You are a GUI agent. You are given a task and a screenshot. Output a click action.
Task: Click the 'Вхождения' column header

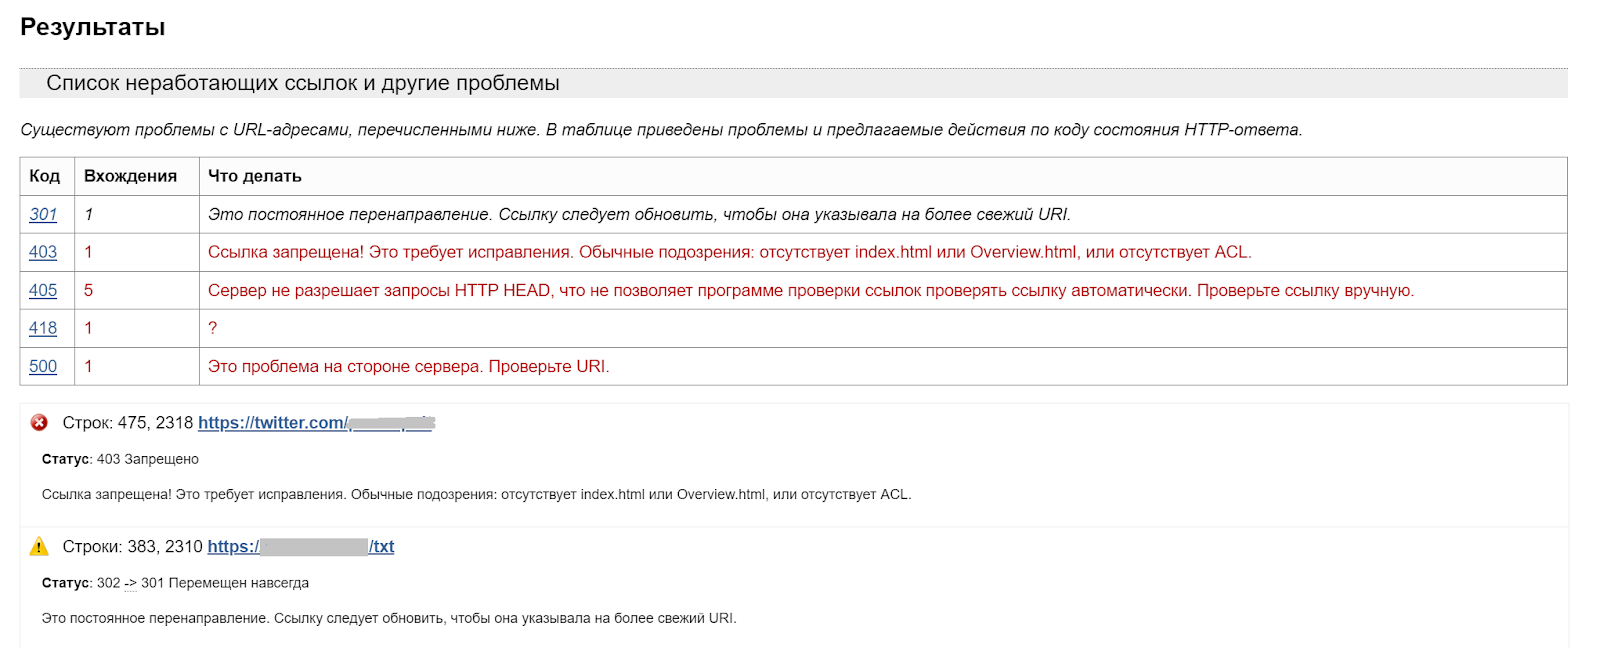pyautogui.click(x=130, y=176)
